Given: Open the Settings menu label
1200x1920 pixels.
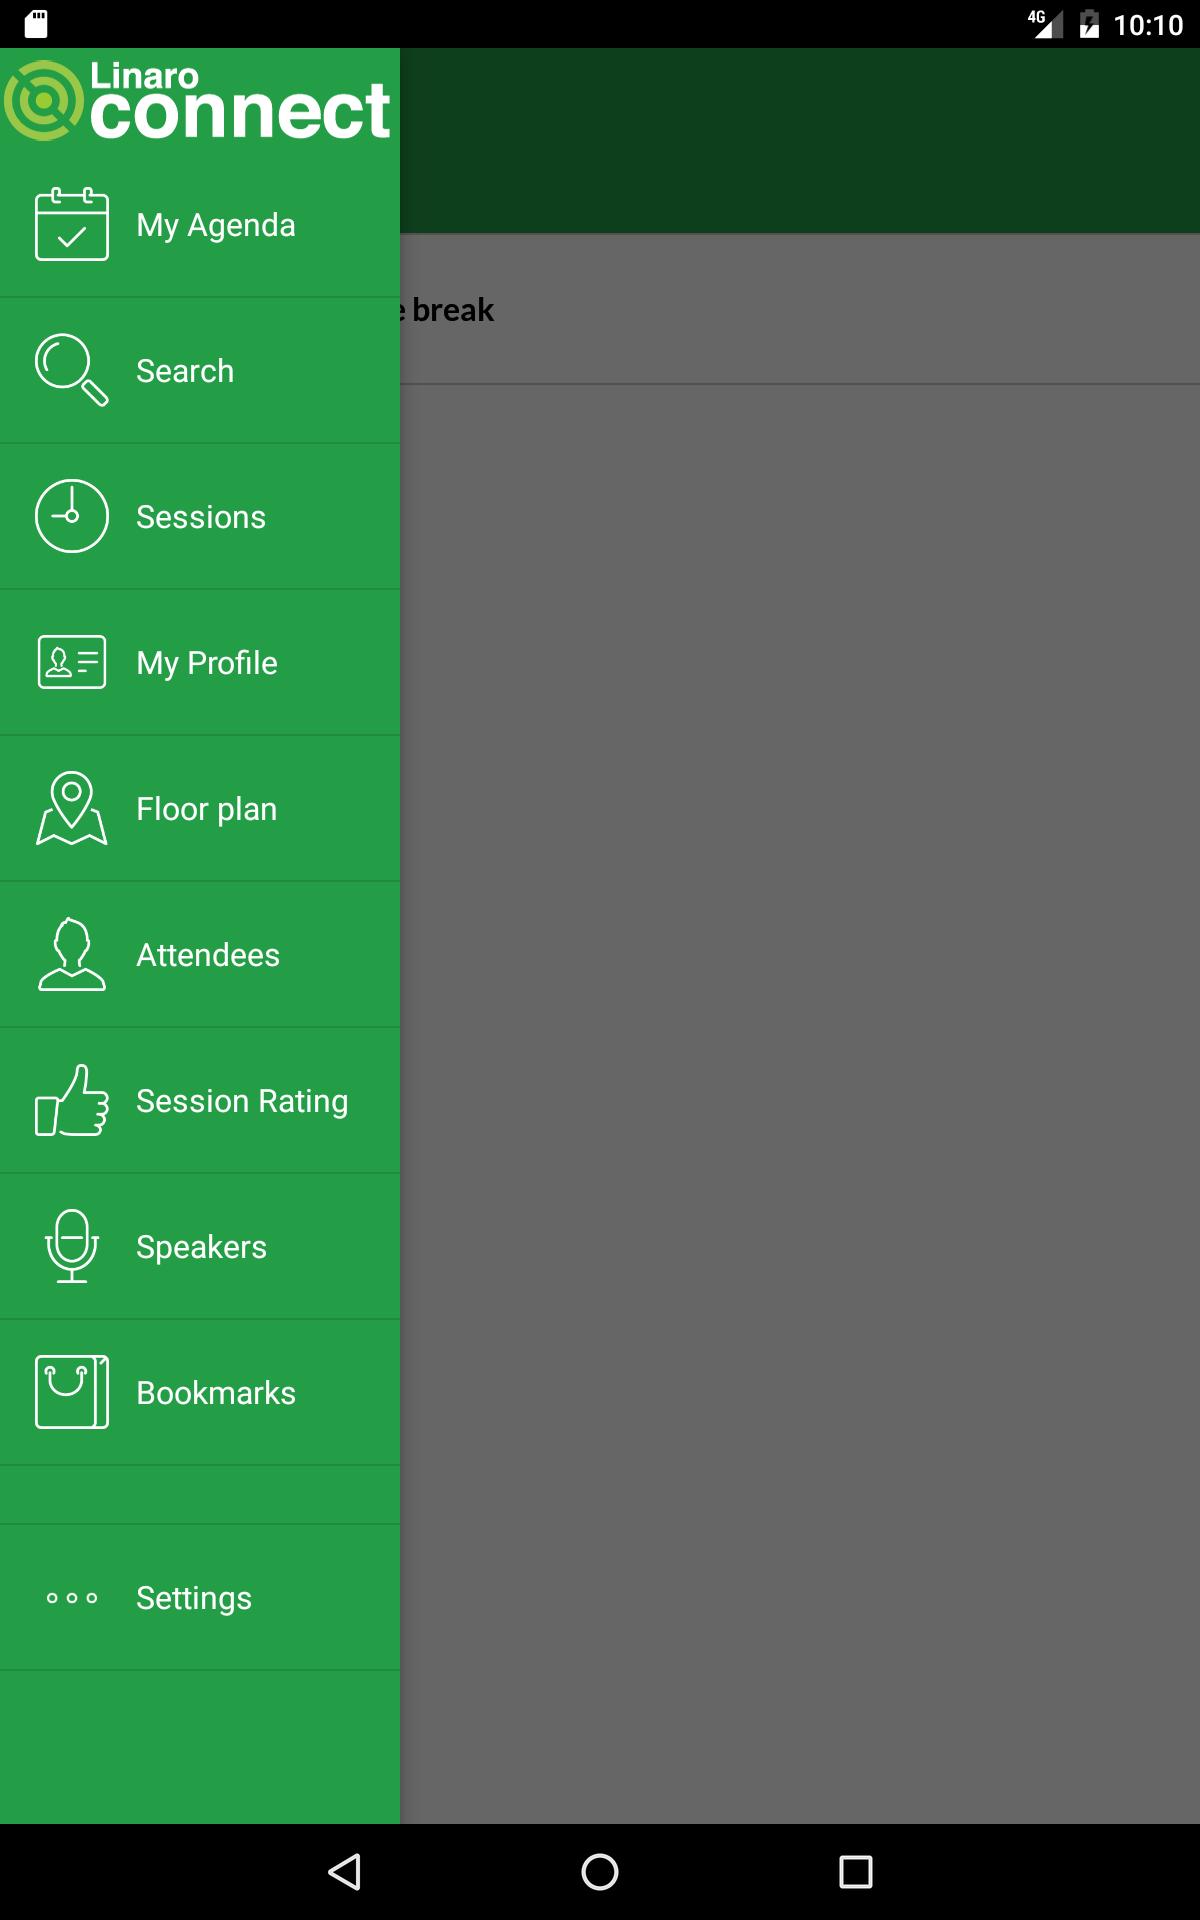Looking at the screenshot, I should point(194,1598).
